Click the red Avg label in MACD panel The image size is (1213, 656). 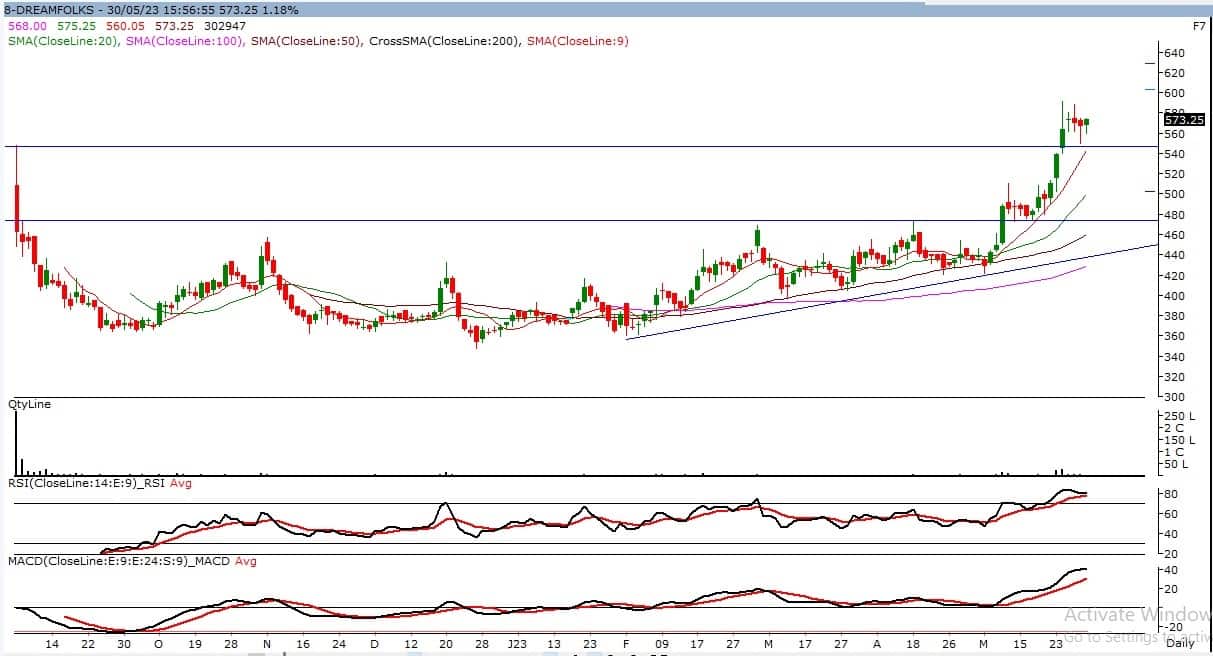pyautogui.click(x=246, y=561)
